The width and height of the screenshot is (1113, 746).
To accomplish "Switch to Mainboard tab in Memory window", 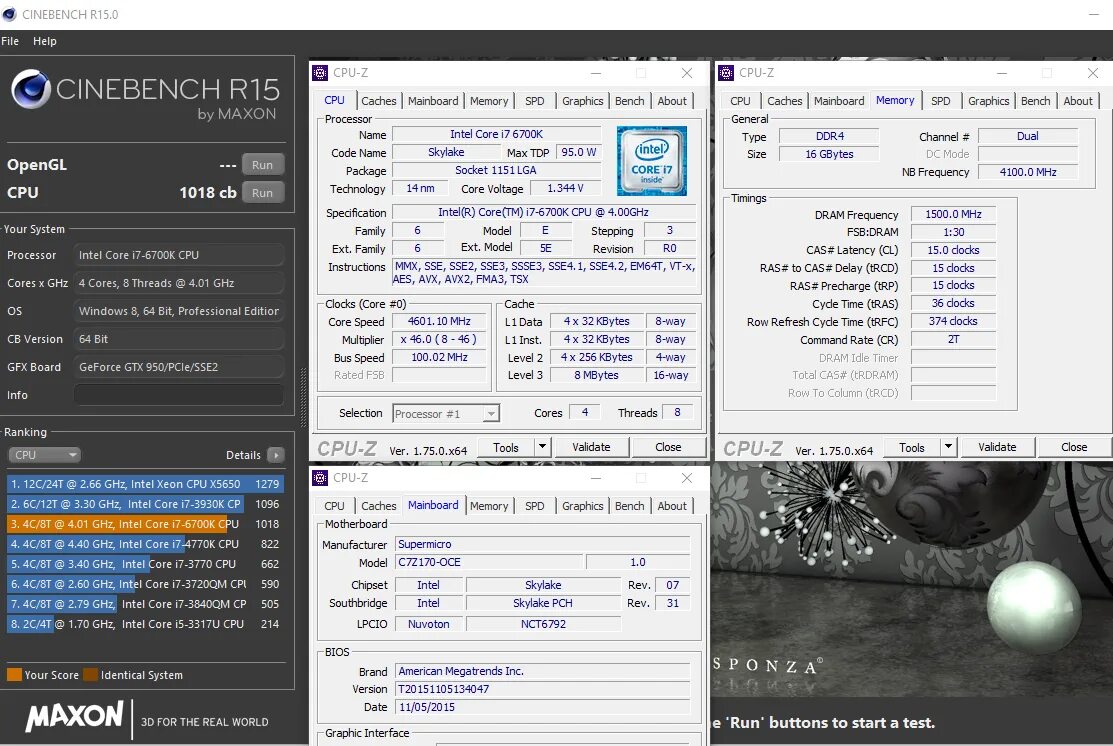I will tap(839, 101).
